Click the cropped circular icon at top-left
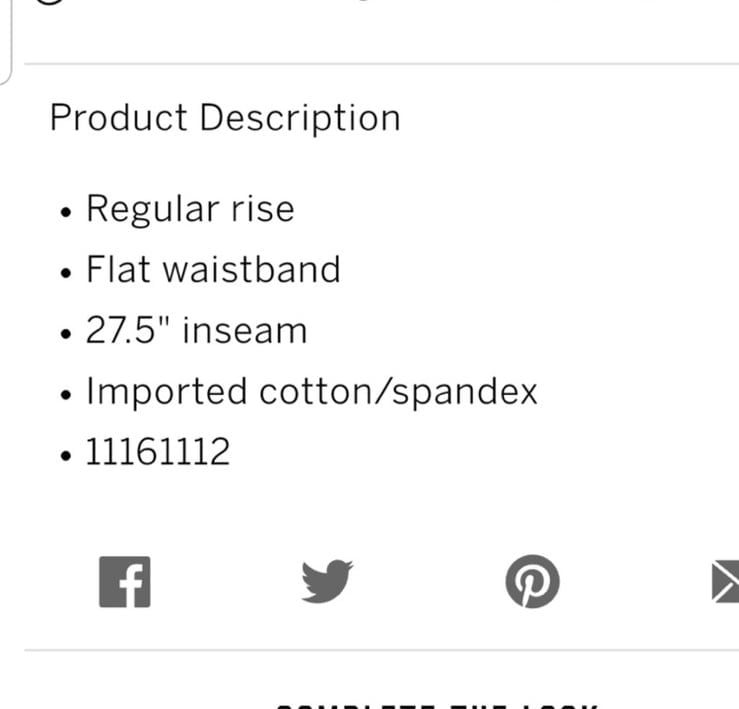This screenshot has width=739, height=709. [x=49, y=2]
